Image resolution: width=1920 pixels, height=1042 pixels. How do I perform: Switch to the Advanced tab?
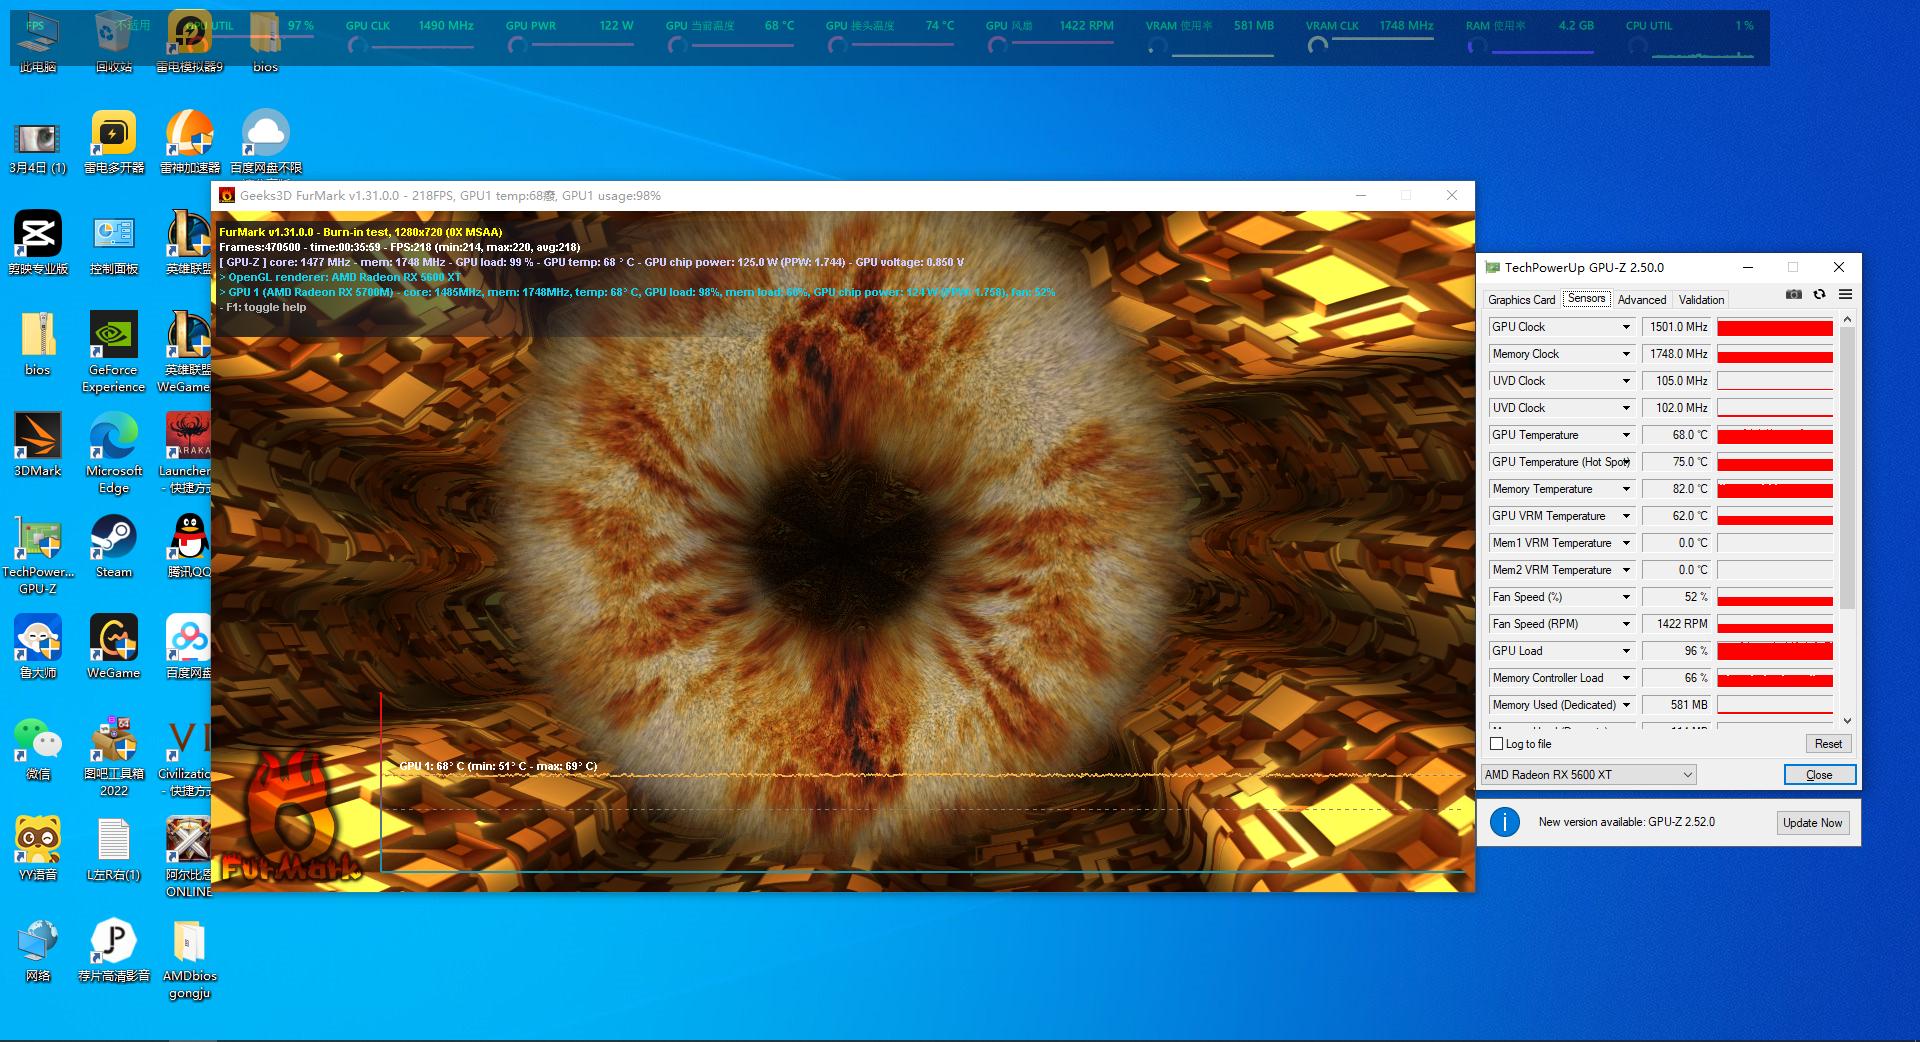pyautogui.click(x=1641, y=300)
